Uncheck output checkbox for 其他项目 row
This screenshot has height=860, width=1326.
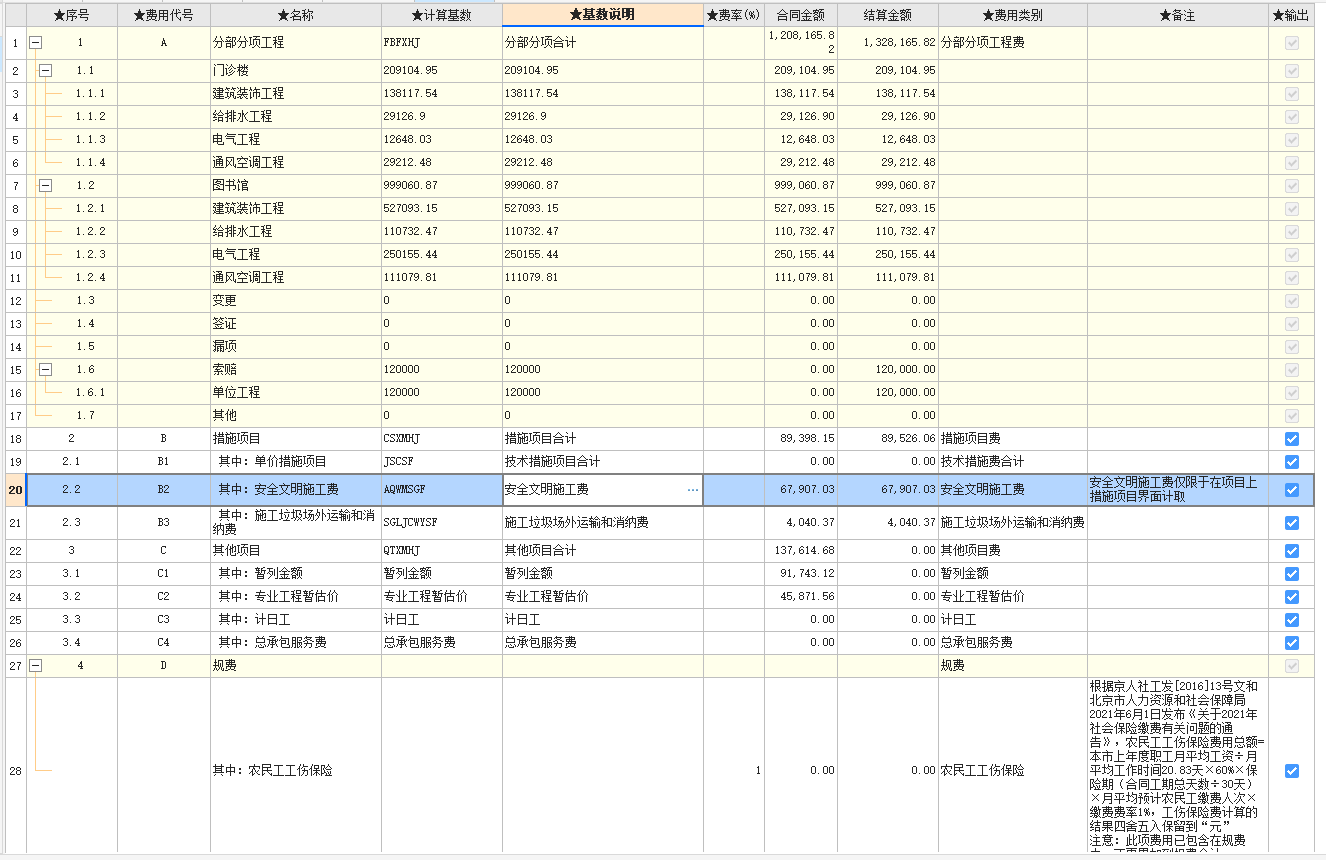1291,551
